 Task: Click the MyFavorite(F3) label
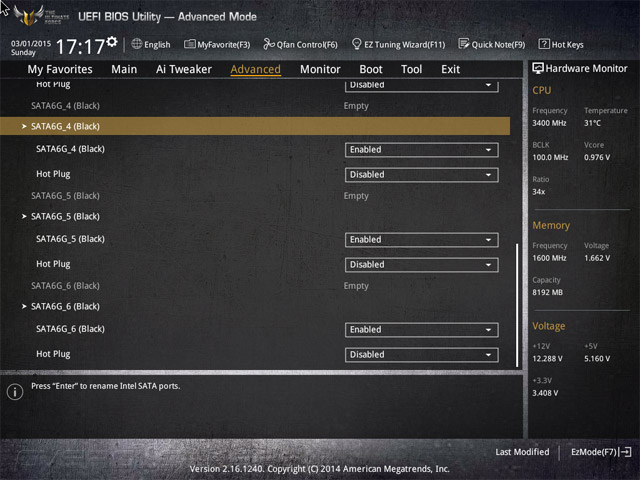[x=224, y=44]
